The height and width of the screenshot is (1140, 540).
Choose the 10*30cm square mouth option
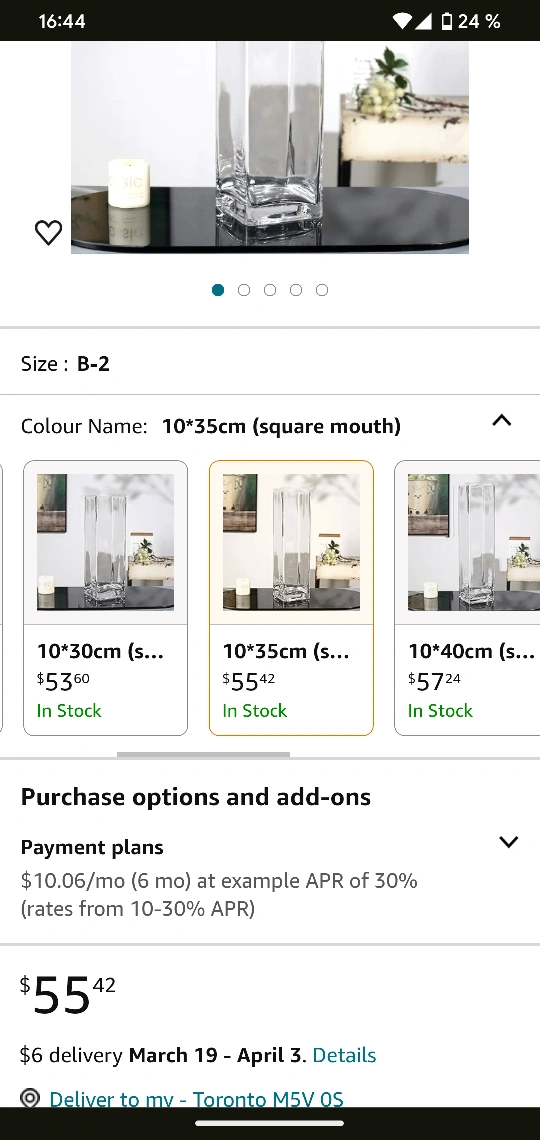[x=105, y=598]
